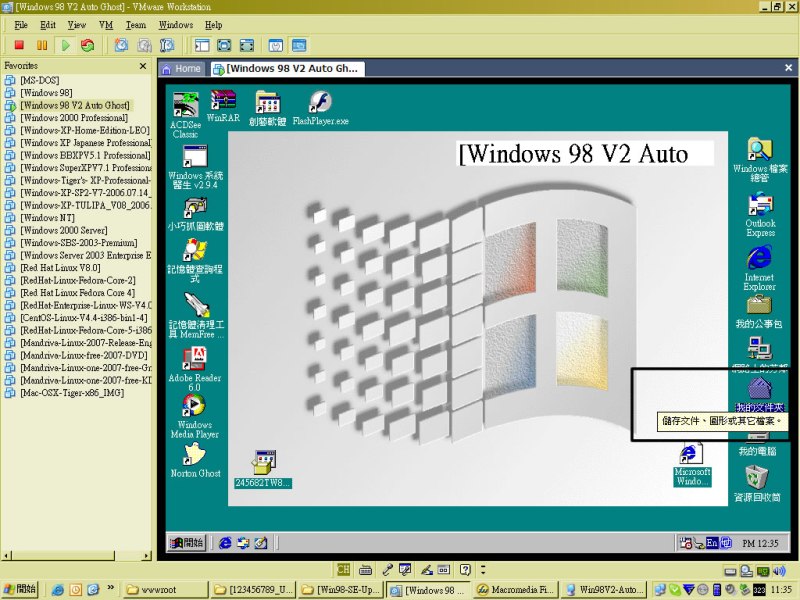
Task: Click the Quick Switch mode toolbar icon
Action: pos(224,45)
